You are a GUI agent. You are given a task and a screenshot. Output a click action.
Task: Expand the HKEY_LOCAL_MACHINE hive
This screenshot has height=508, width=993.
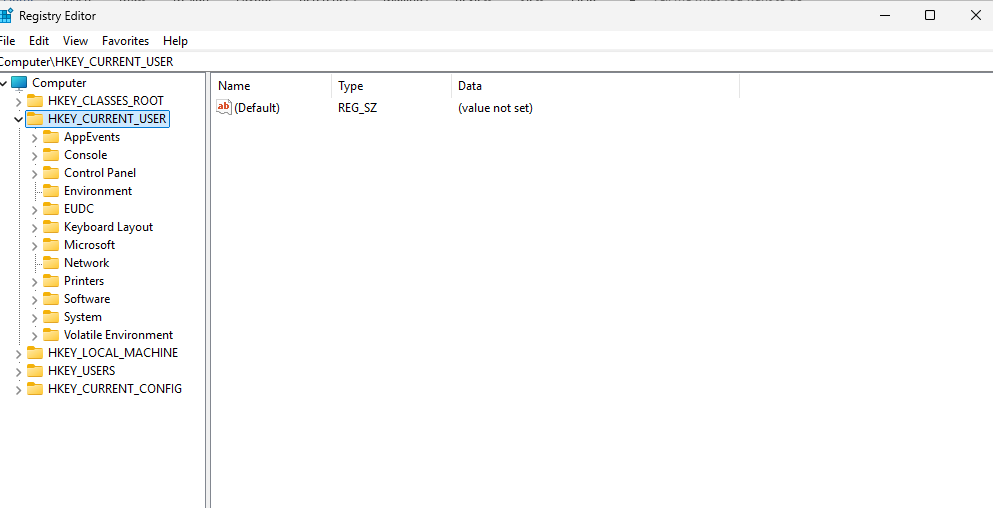[x=18, y=353]
